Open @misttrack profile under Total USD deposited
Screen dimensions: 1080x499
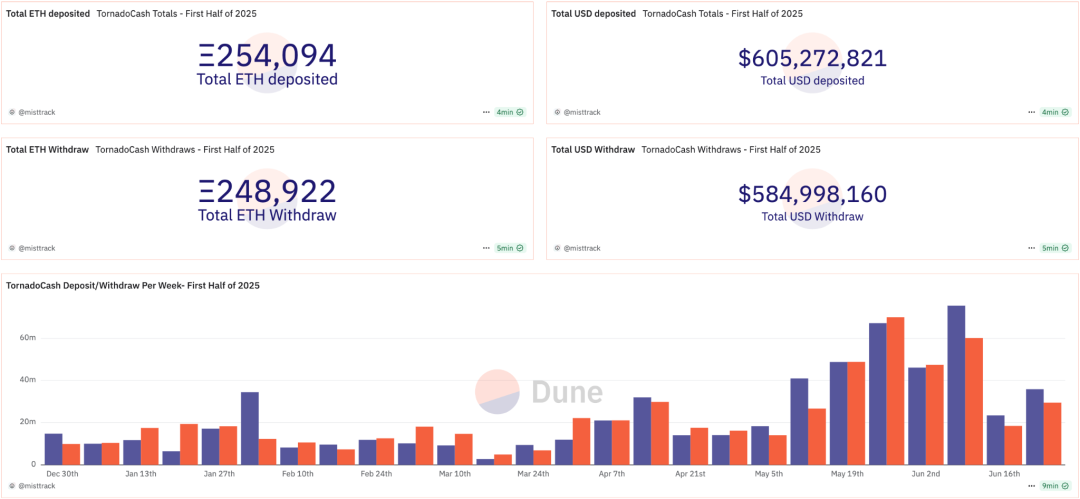(581, 113)
